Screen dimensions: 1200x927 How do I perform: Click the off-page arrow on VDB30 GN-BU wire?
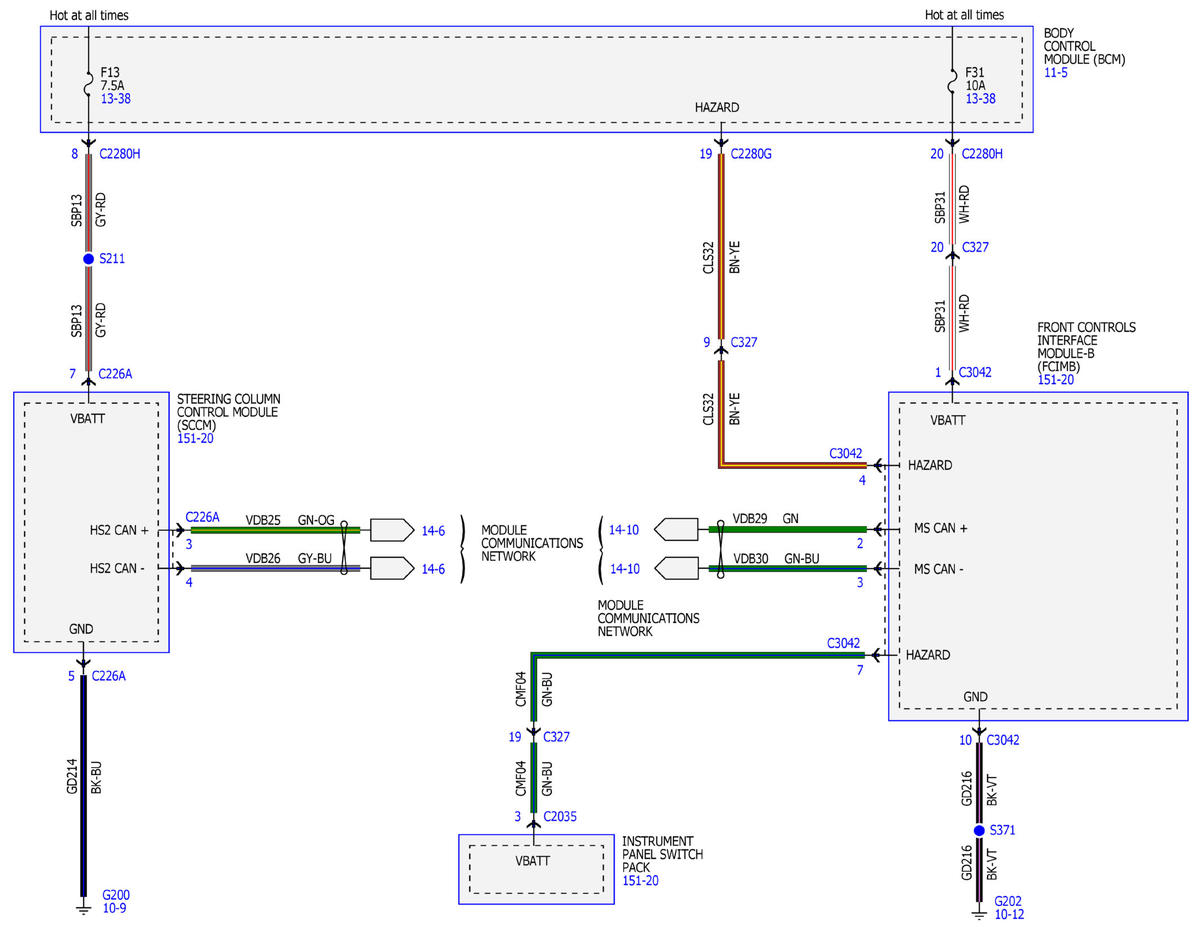tap(677, 568)
